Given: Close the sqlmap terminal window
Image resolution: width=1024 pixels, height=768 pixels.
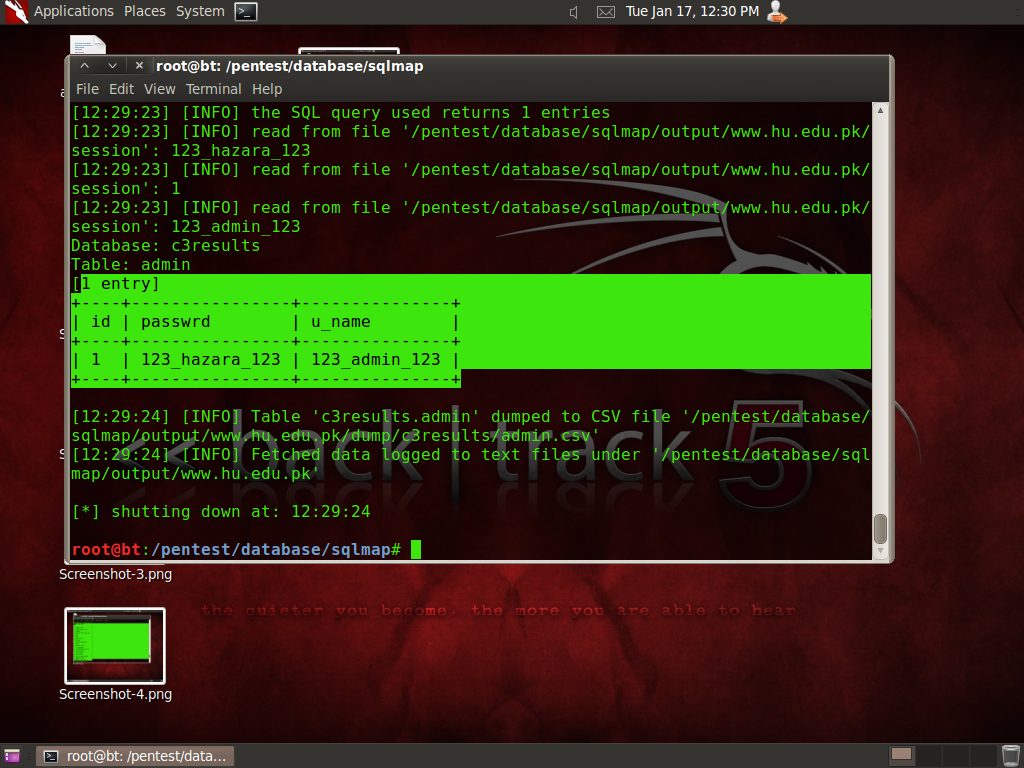Looking at the screenshot, I should click(x=139, y=65).
